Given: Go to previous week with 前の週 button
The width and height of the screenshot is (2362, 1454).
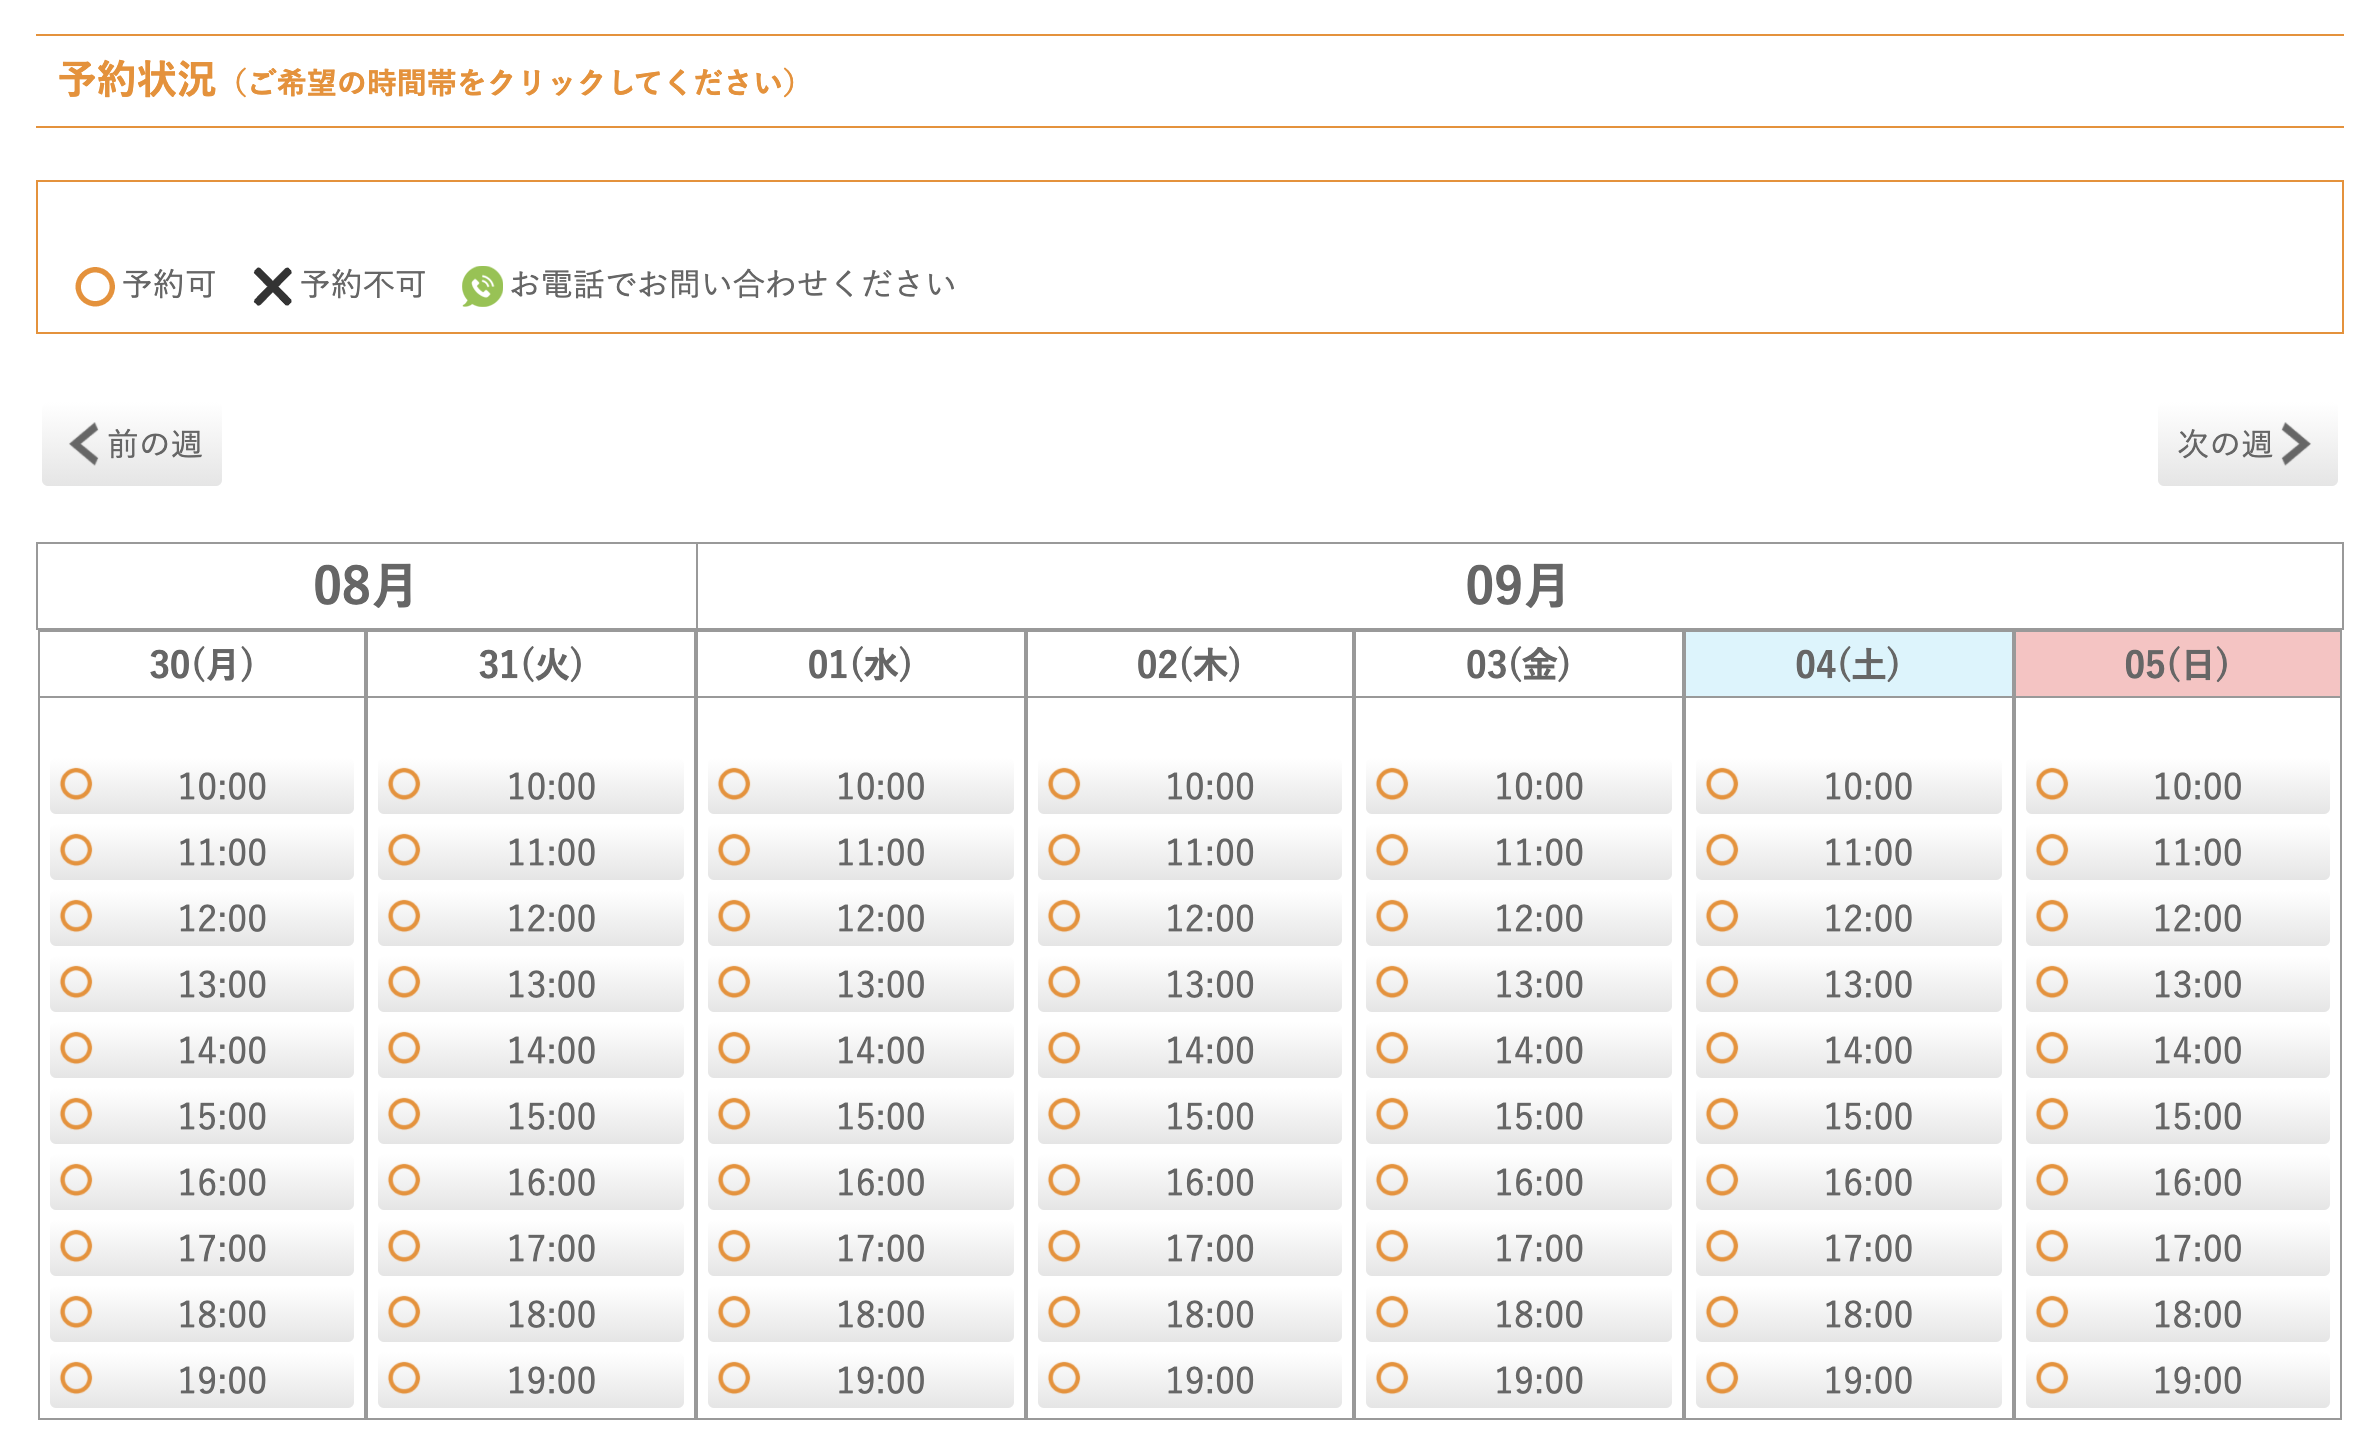Looking at the screenshot, I should pos(132,445).
